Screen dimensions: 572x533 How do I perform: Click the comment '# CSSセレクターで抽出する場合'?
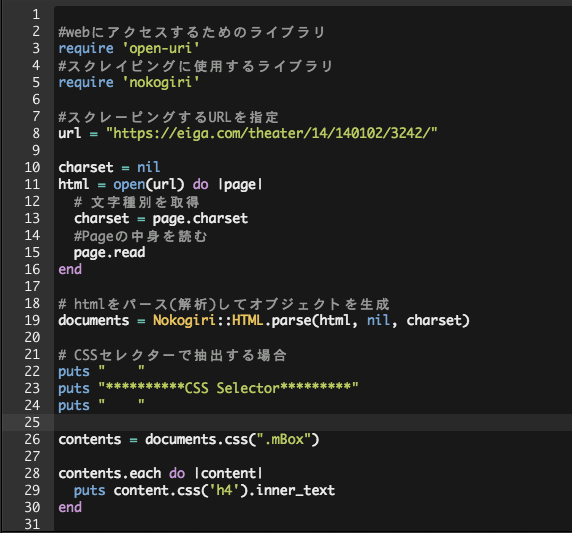[173, 355]
